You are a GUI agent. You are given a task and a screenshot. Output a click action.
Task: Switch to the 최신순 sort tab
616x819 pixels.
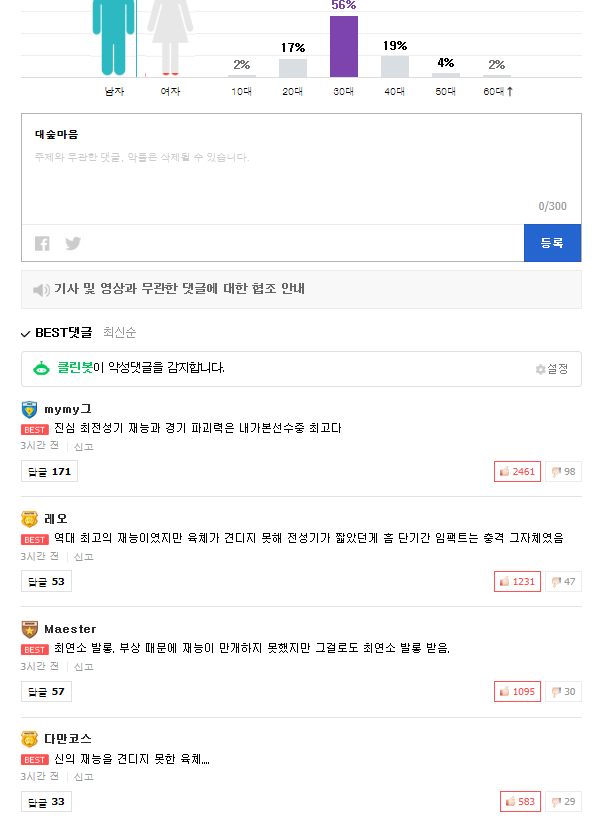point(120,332)
